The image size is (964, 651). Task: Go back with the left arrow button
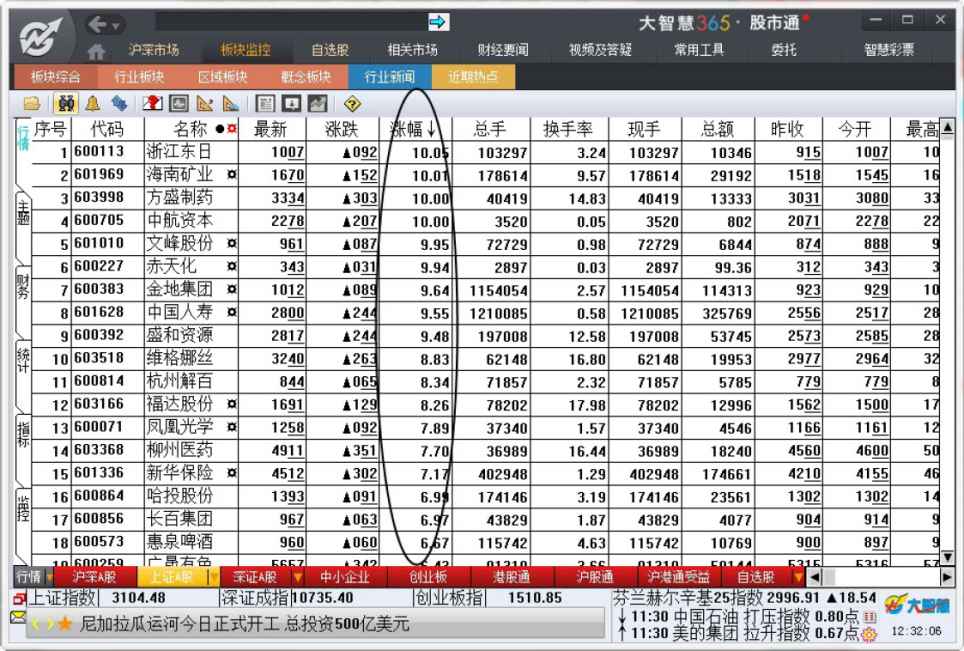(97, 25)
